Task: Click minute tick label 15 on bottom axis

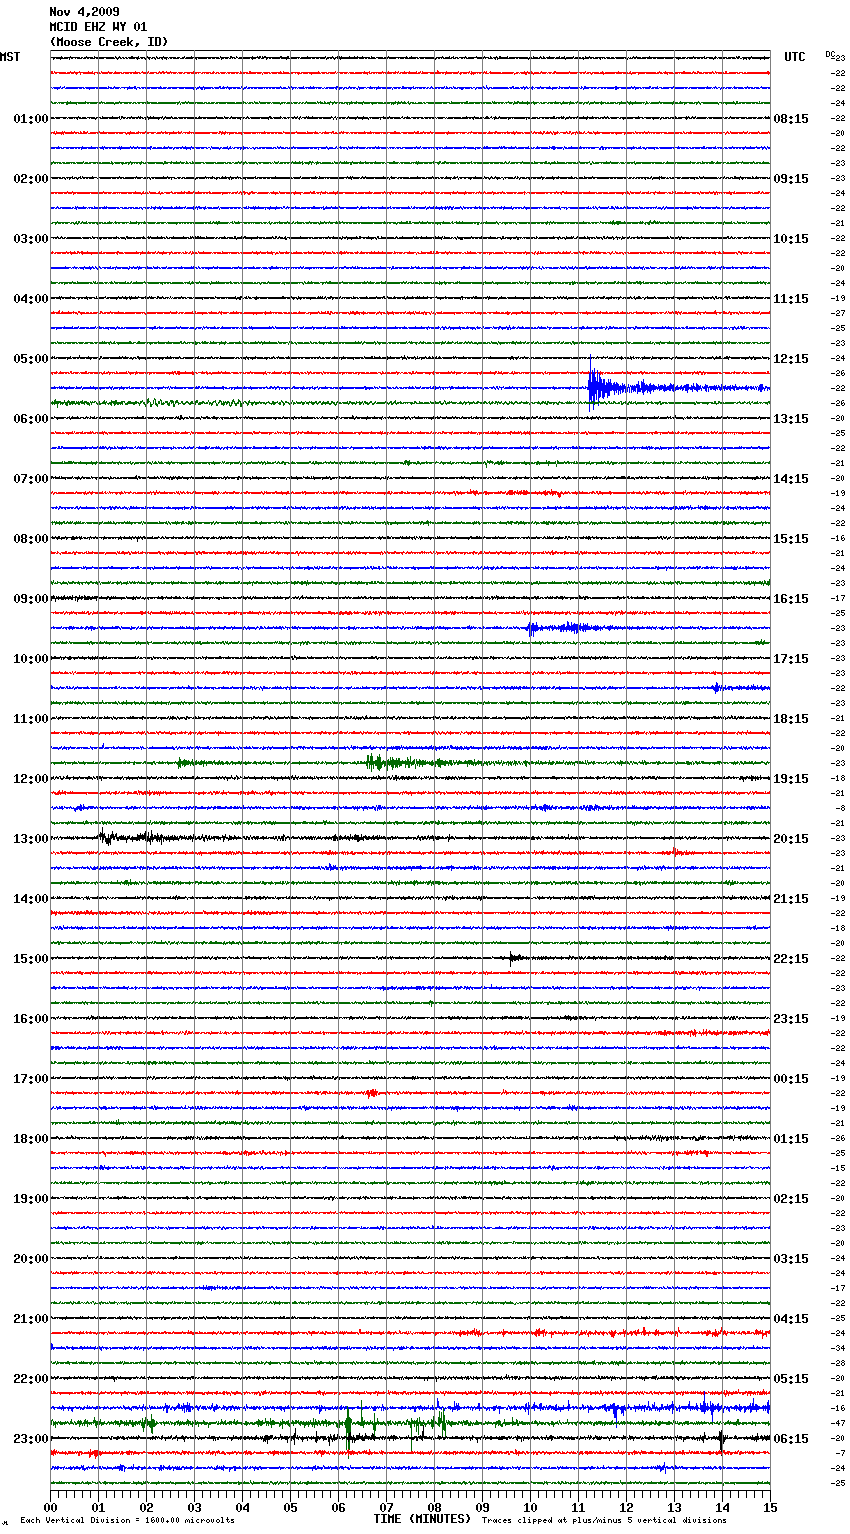Action: [770, 1507]
